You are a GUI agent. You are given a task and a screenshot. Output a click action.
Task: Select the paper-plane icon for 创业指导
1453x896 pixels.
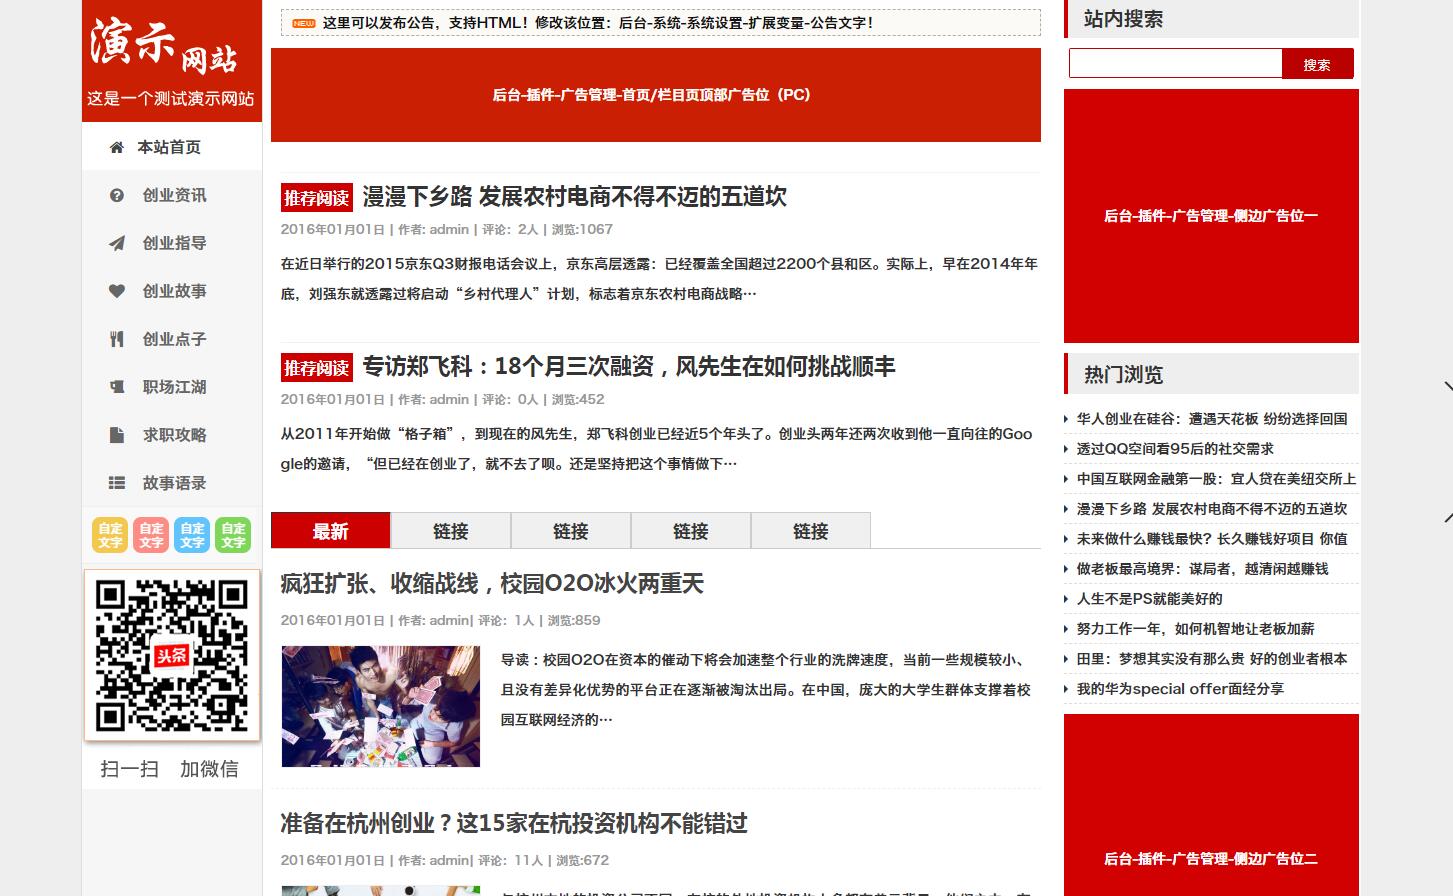point(116,243)
